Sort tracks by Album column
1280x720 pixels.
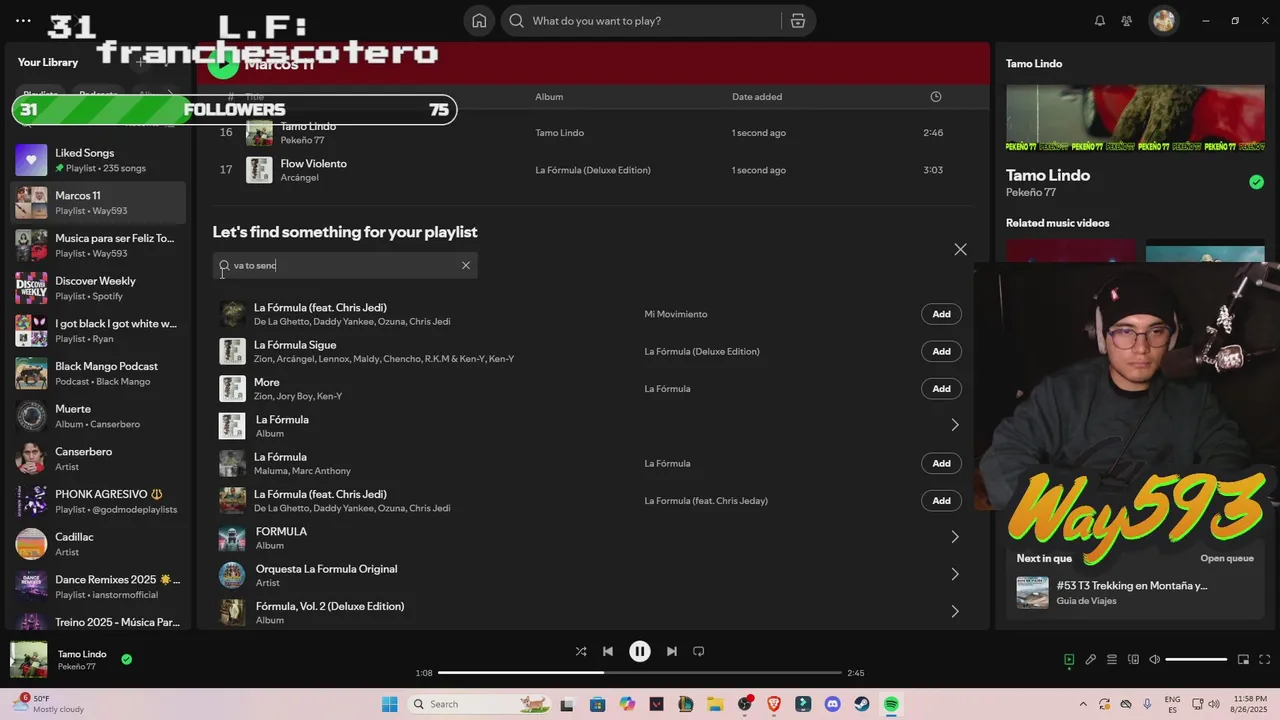[549, 97]
